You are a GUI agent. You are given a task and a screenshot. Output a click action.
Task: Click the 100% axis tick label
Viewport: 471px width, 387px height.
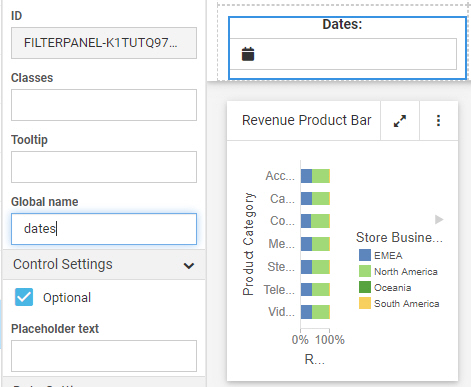[330, 340]
